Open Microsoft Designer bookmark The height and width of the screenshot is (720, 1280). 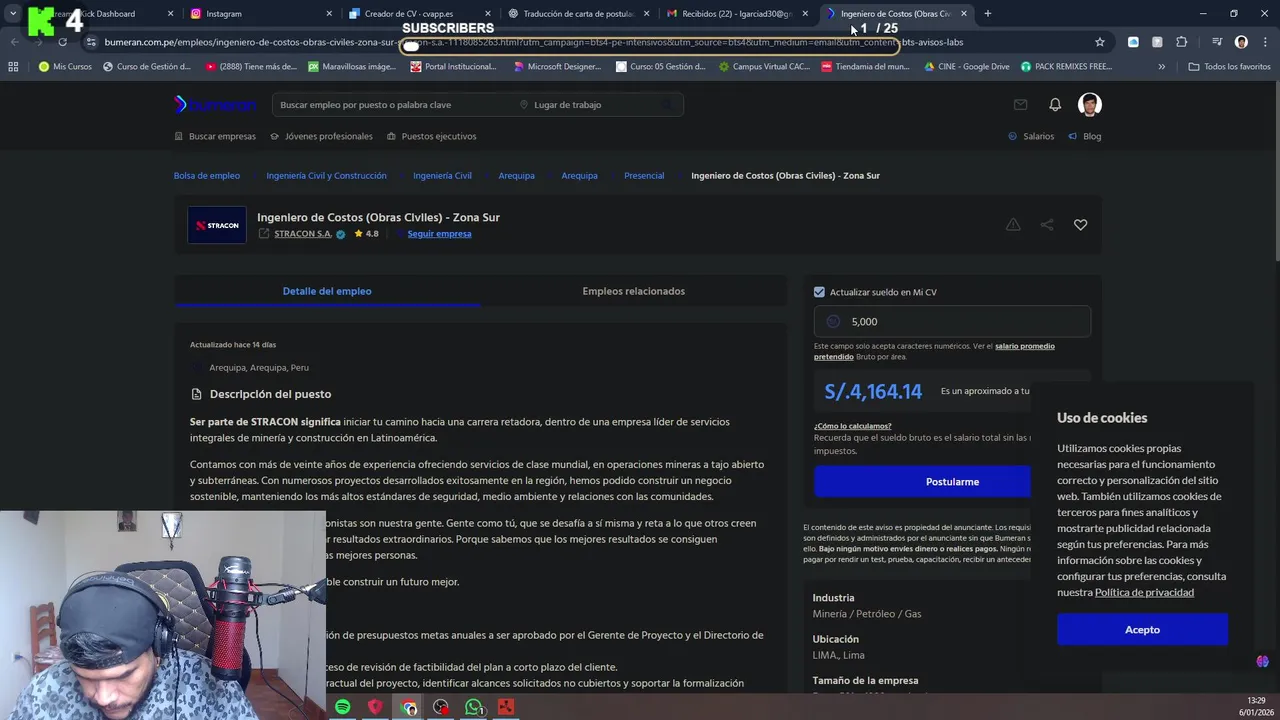[x=557, y=67]
